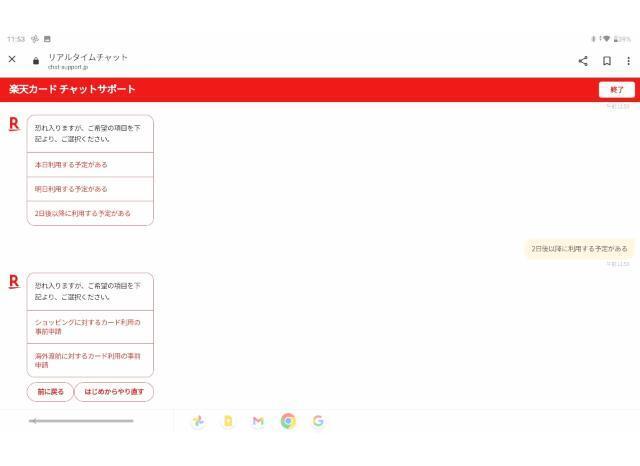Screen dimensions: 640x466
Task: Open Chrome from the taskbar
Action: click(288, 421)
